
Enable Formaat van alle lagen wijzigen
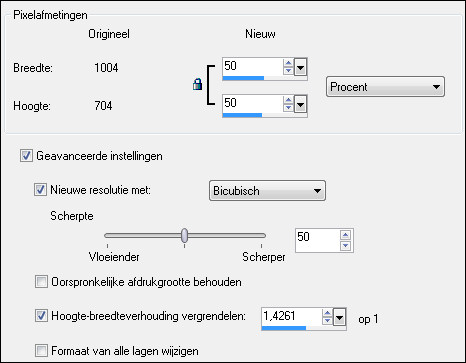[41, 351]
